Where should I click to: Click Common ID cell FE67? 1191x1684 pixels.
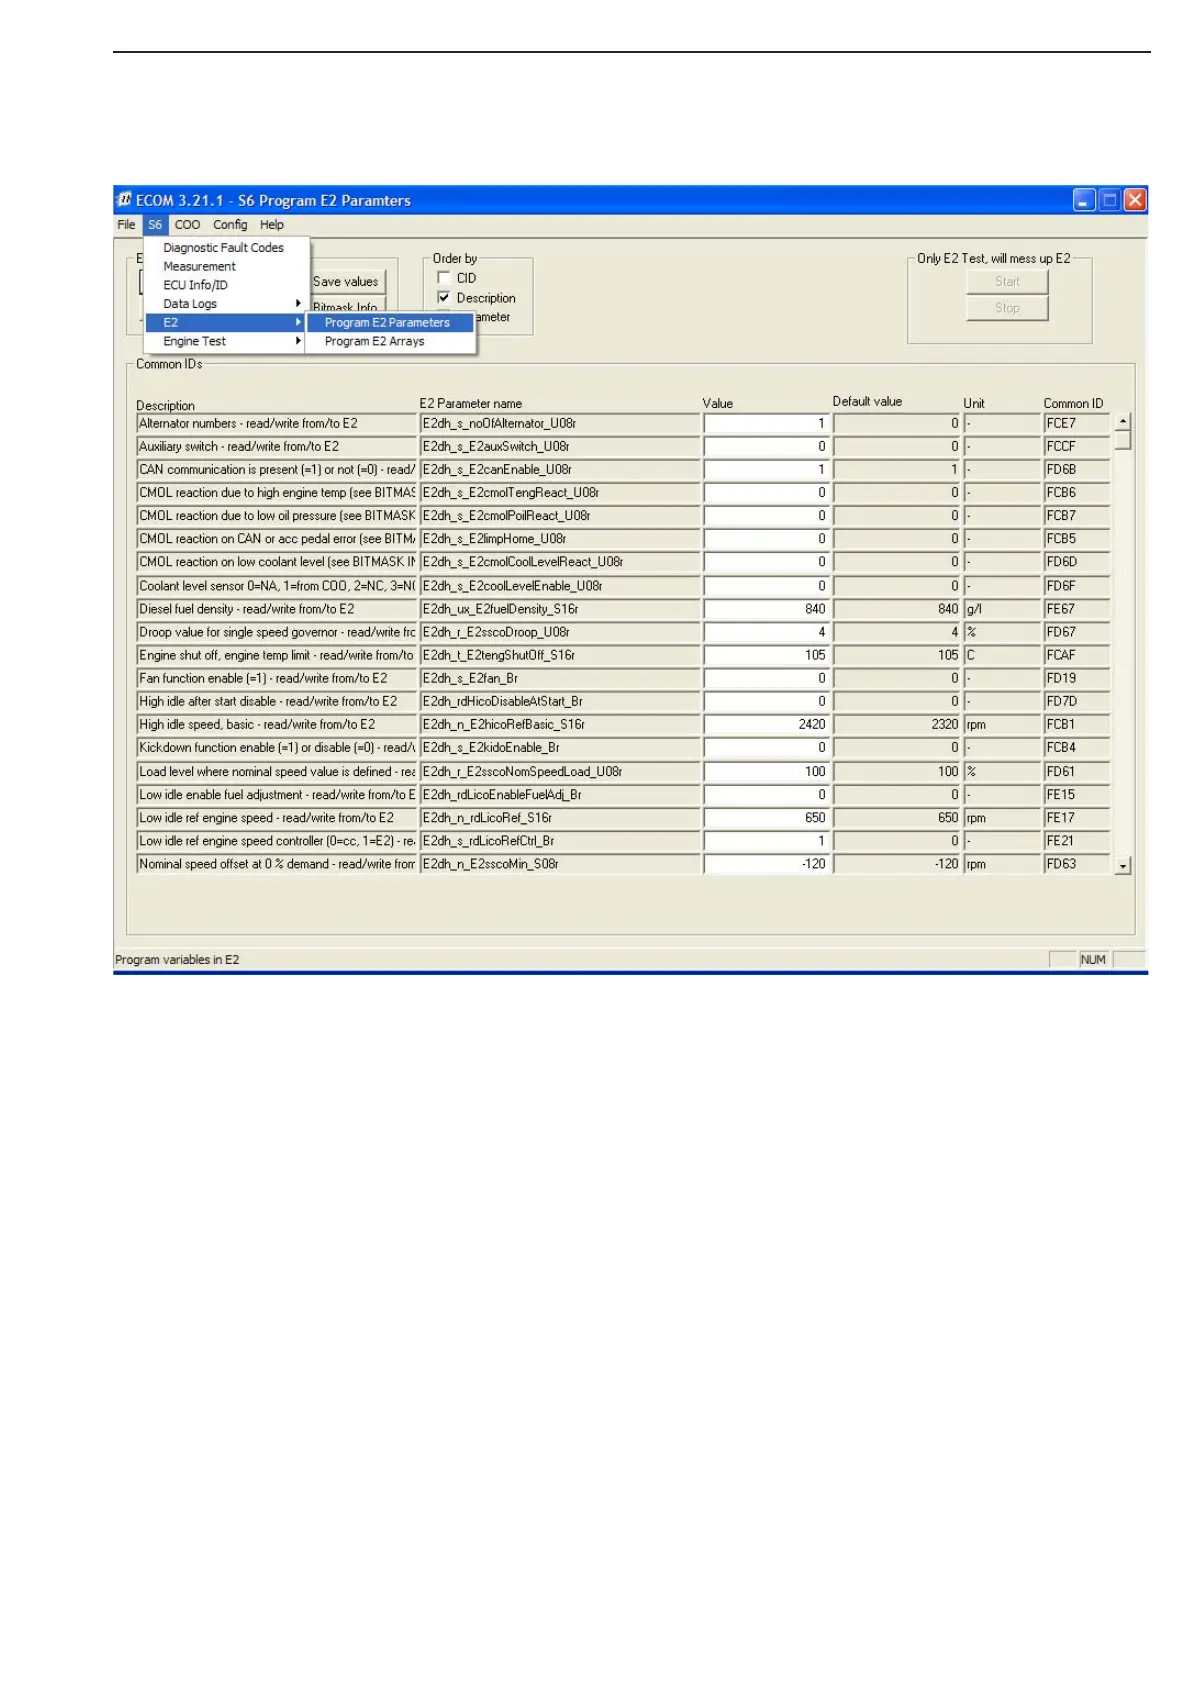(1077, 609)
